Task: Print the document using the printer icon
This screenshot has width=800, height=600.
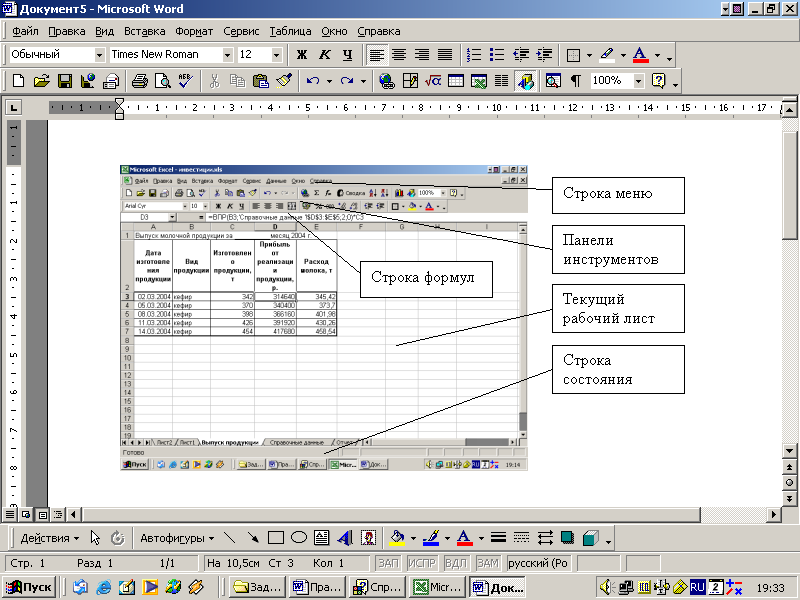Action: [139, 81]
